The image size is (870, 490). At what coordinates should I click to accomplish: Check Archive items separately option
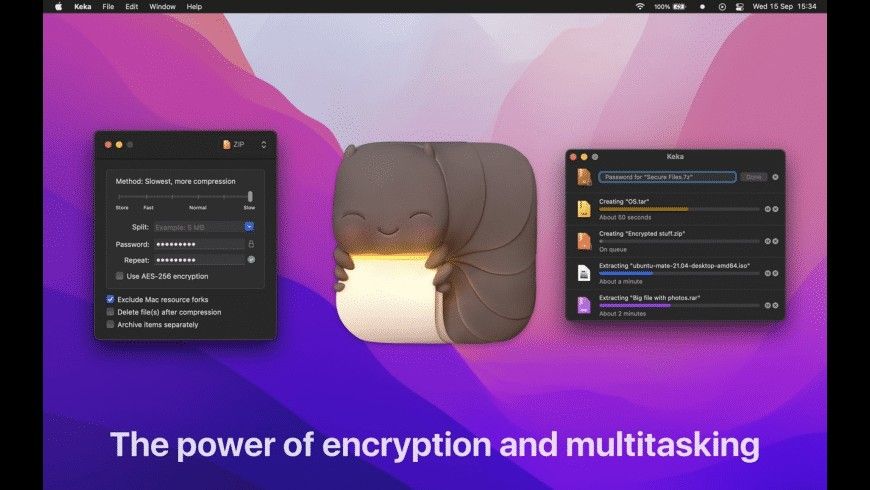(110, 325)
